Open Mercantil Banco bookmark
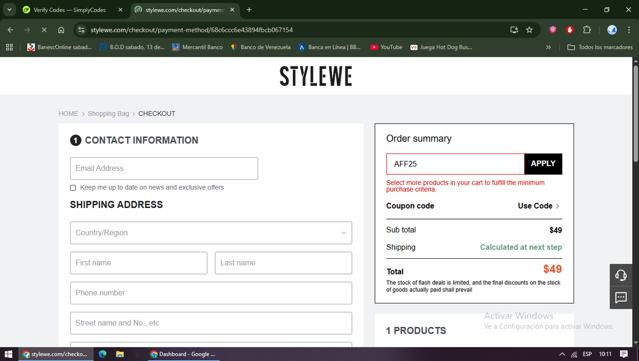The width and height of the screenshot is (639, 361). [197, 47]
